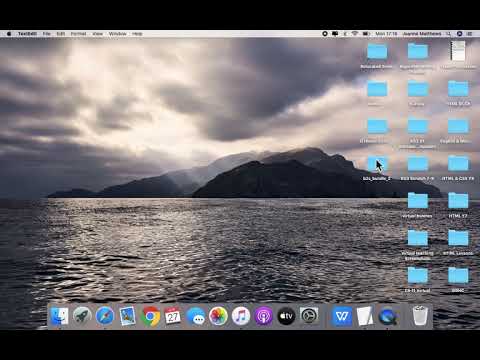Select the BS3 Scratch 7-9 desktop folder
The width and height of the screenshot is (480, 360).
coord(417,168)
